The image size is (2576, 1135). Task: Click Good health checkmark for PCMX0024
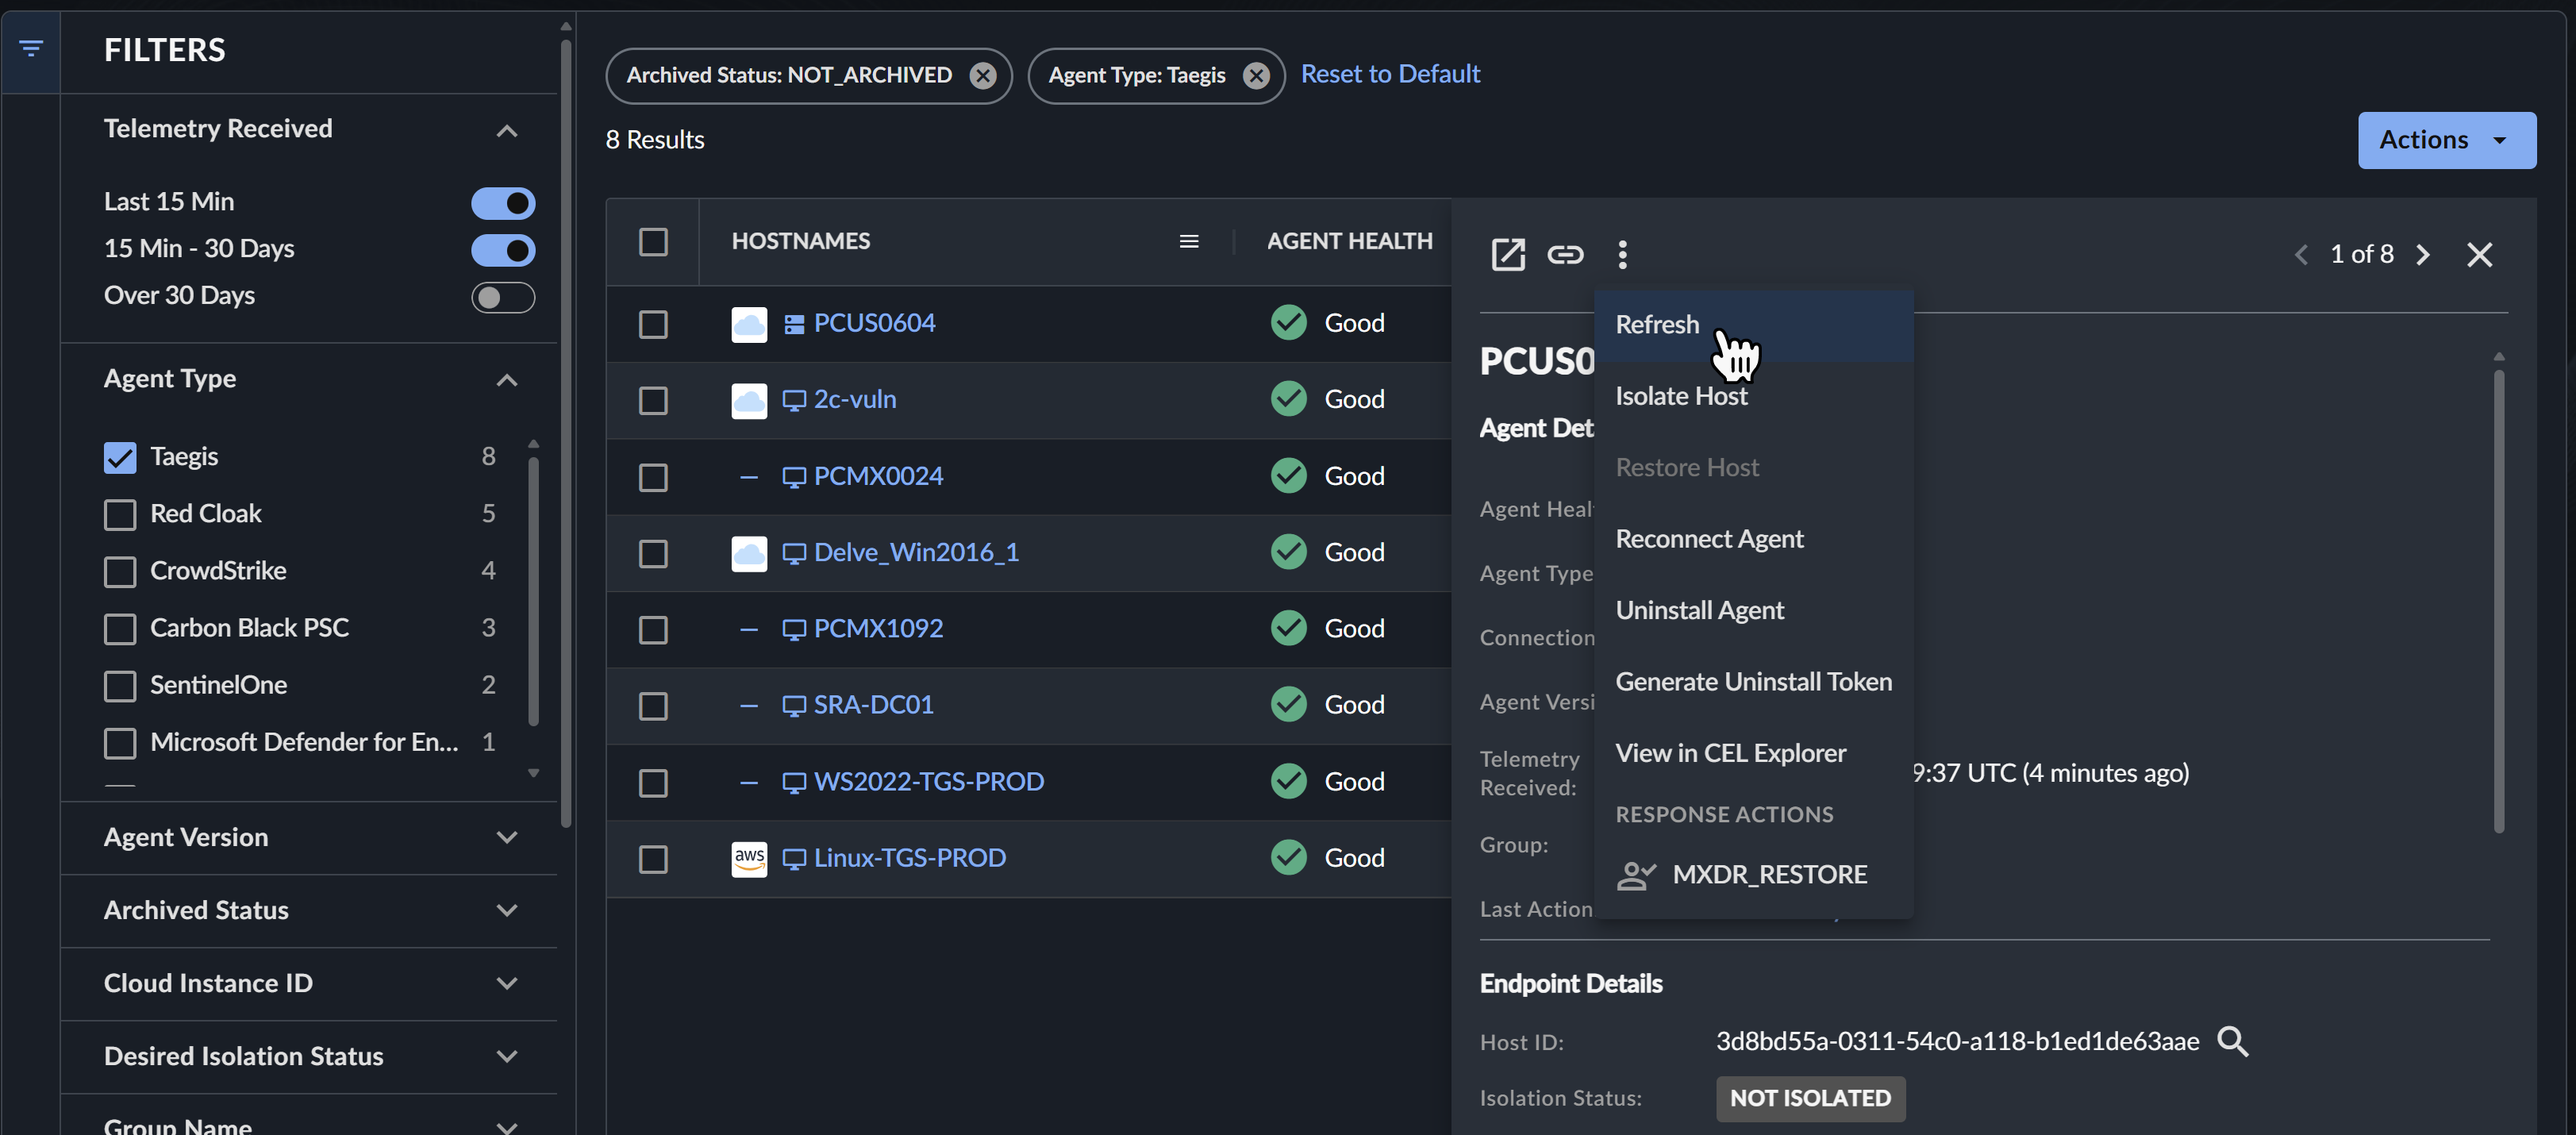[x=1288, y=476]
